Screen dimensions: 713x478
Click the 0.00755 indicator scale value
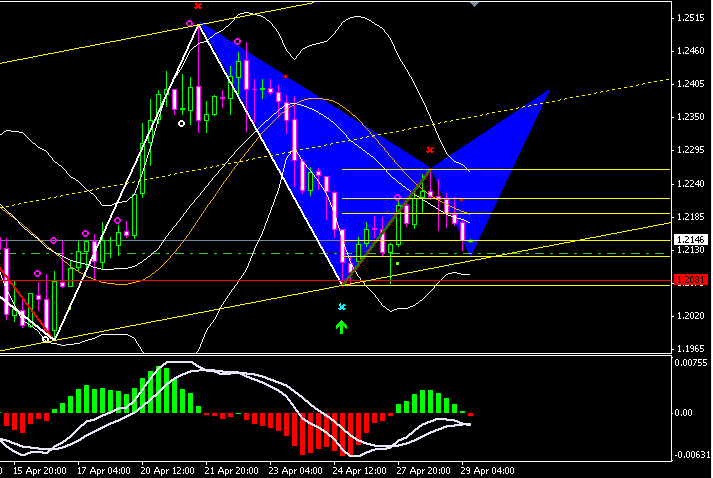pyautogui.click(x=691, y=362)
